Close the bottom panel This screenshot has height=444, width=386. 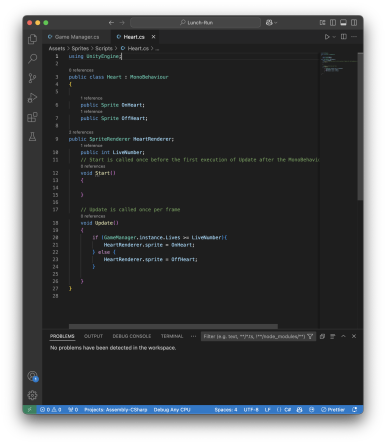coord(354,336)
